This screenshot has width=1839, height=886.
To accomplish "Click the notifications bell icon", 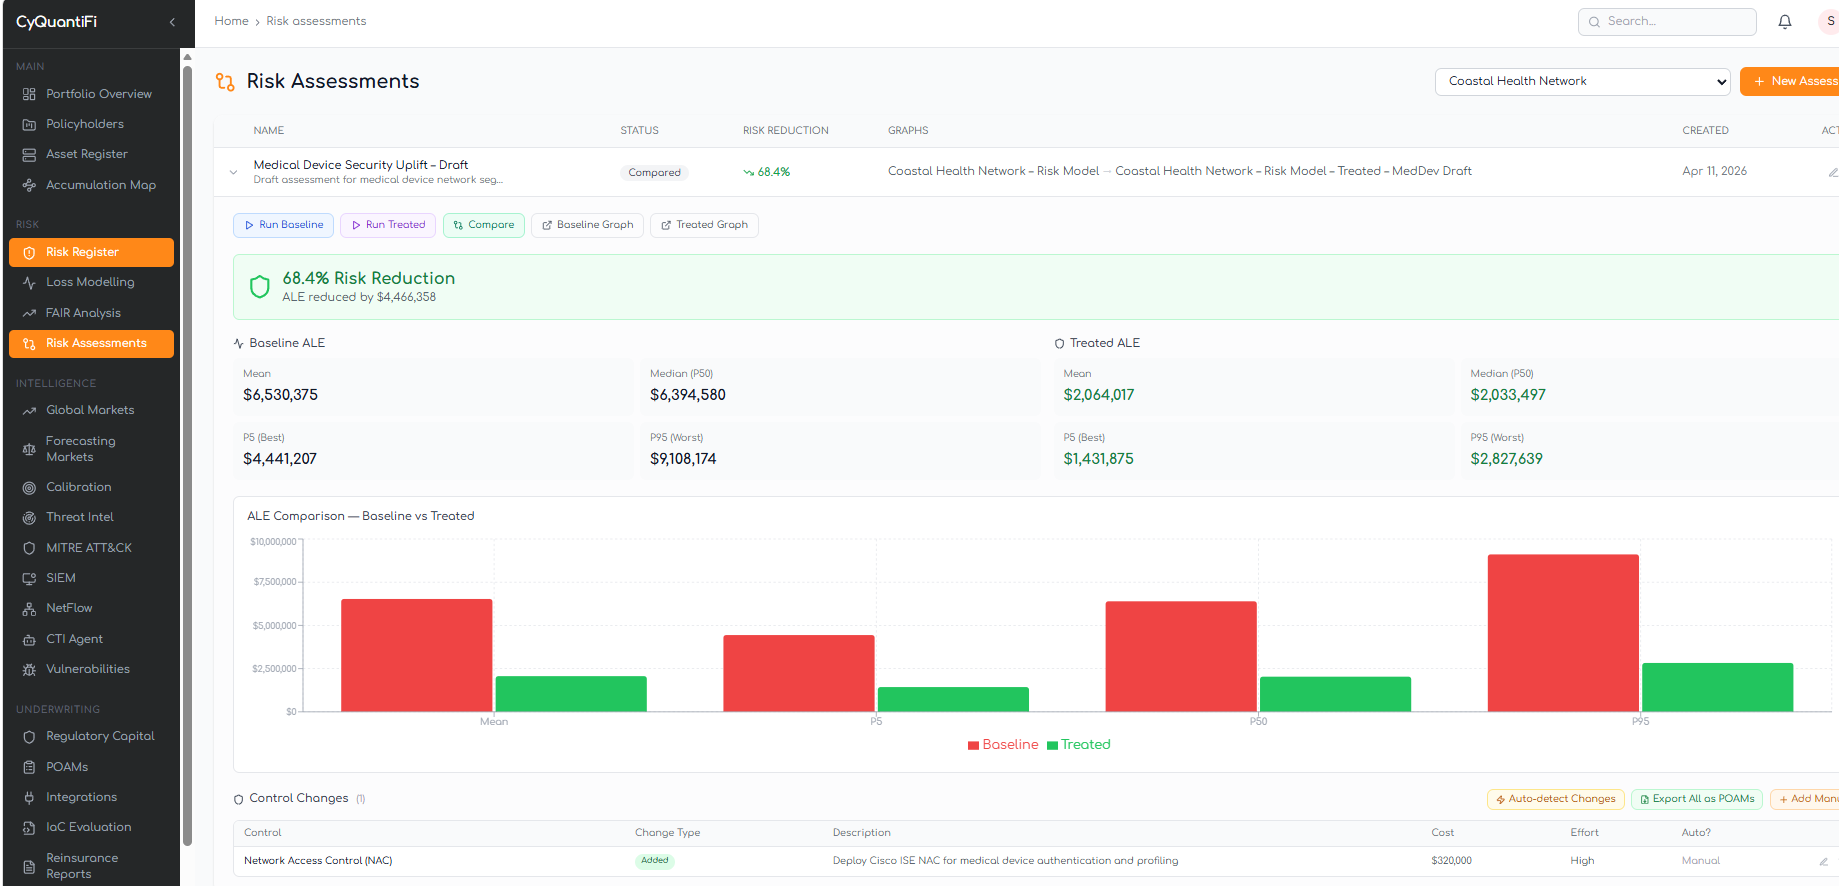I will [x=1784, y=22].
